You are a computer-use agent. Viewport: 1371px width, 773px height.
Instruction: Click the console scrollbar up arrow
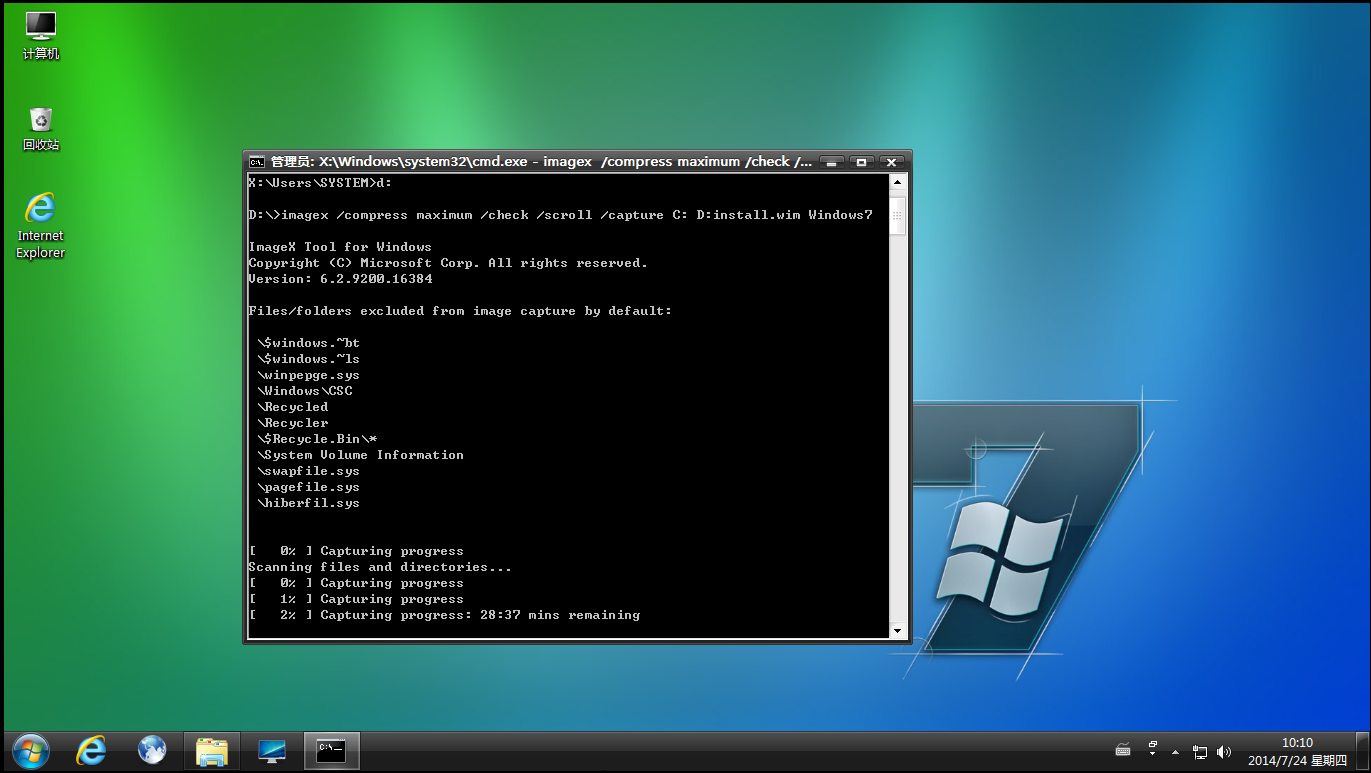(x=897, y=183)
